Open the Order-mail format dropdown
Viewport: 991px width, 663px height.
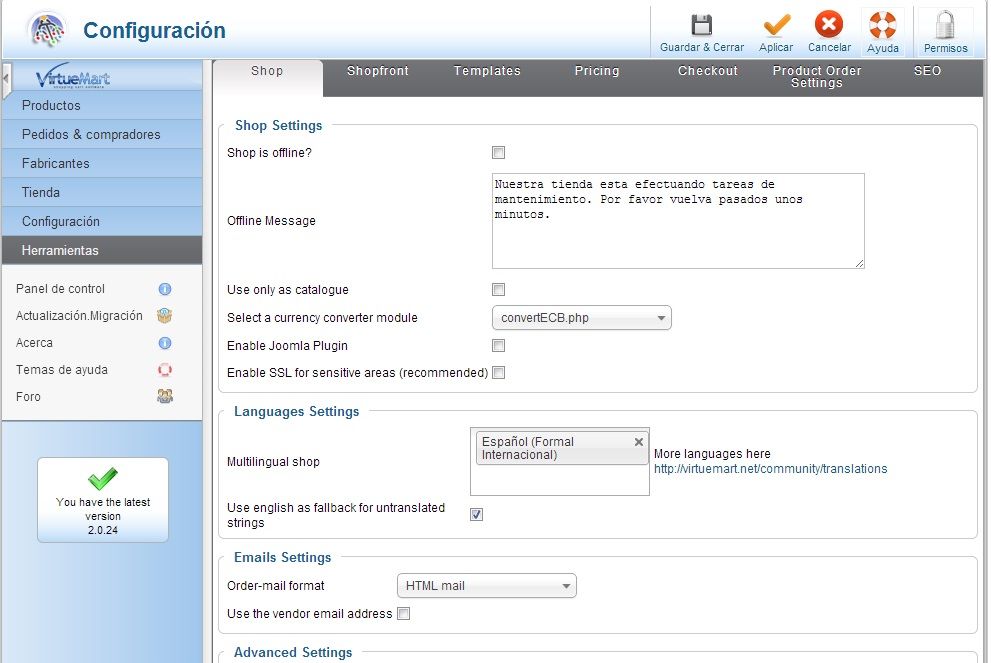(x=487, y=586)
